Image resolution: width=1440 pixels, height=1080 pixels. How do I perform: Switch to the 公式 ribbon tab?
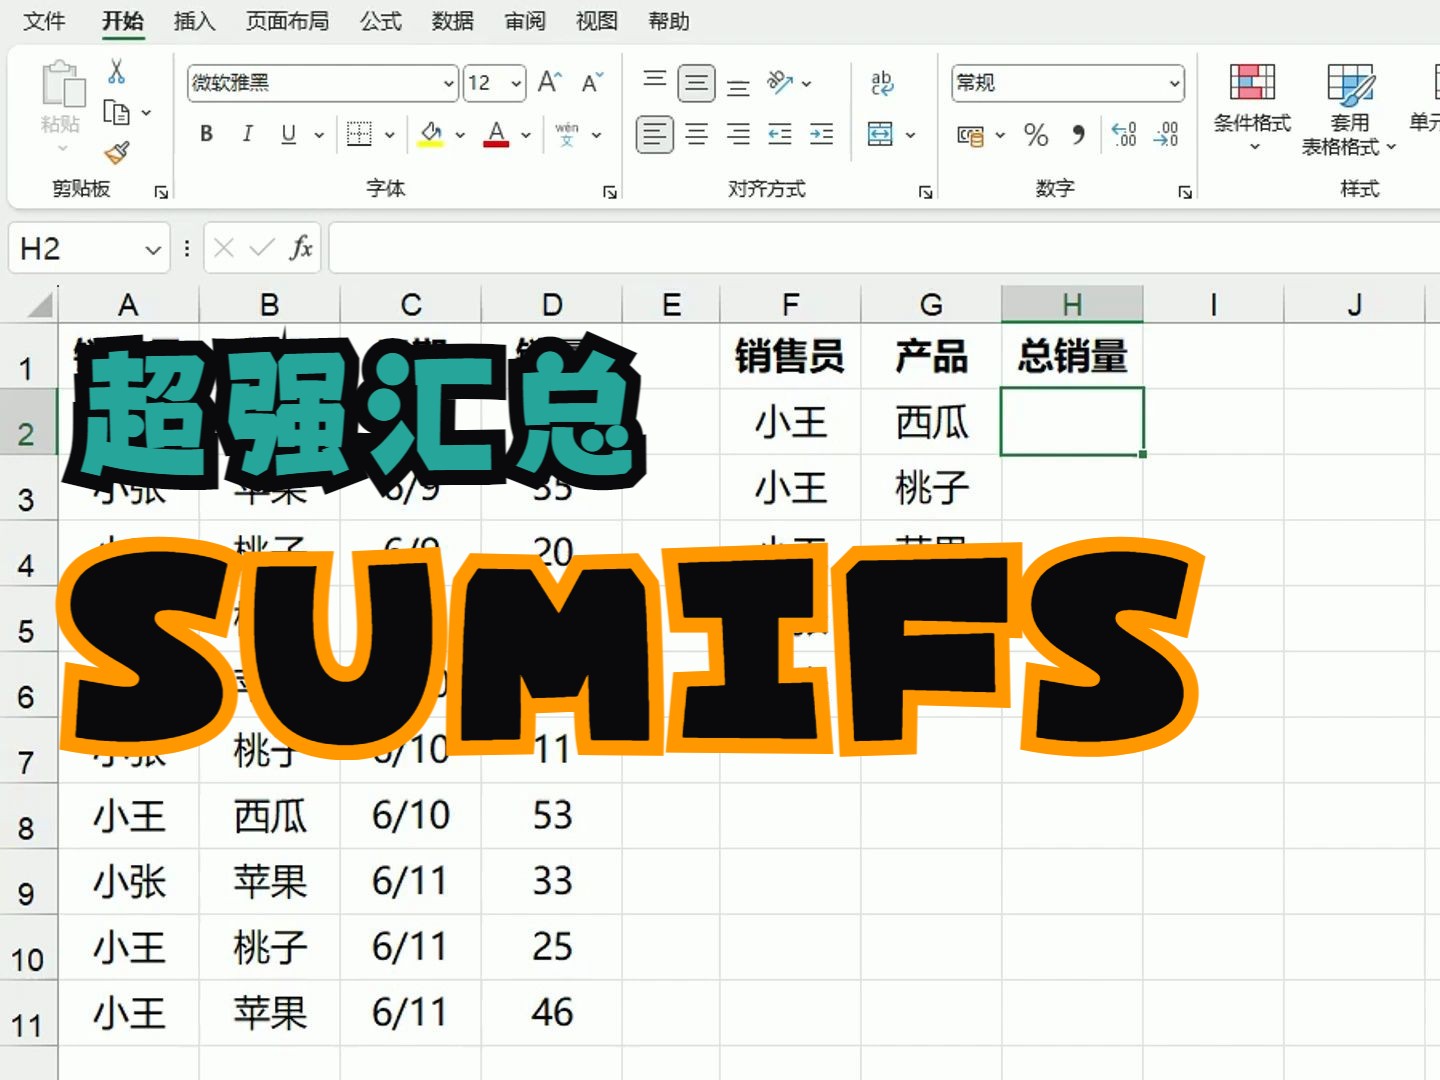(380, 21)
